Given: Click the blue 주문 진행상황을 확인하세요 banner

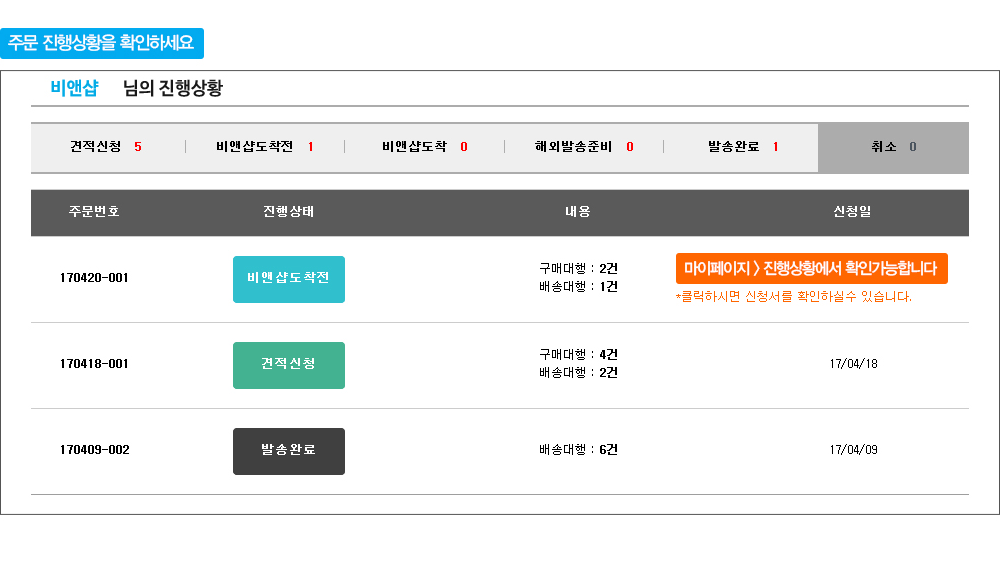Looking at the screenshot, I should point(101,43).
